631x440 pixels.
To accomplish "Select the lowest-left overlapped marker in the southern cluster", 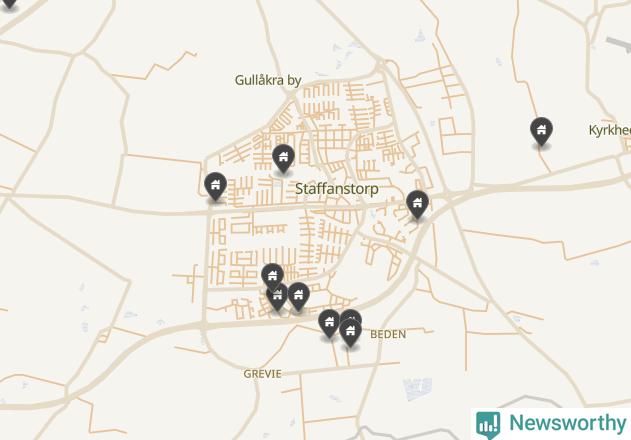I will pos(277,299).
